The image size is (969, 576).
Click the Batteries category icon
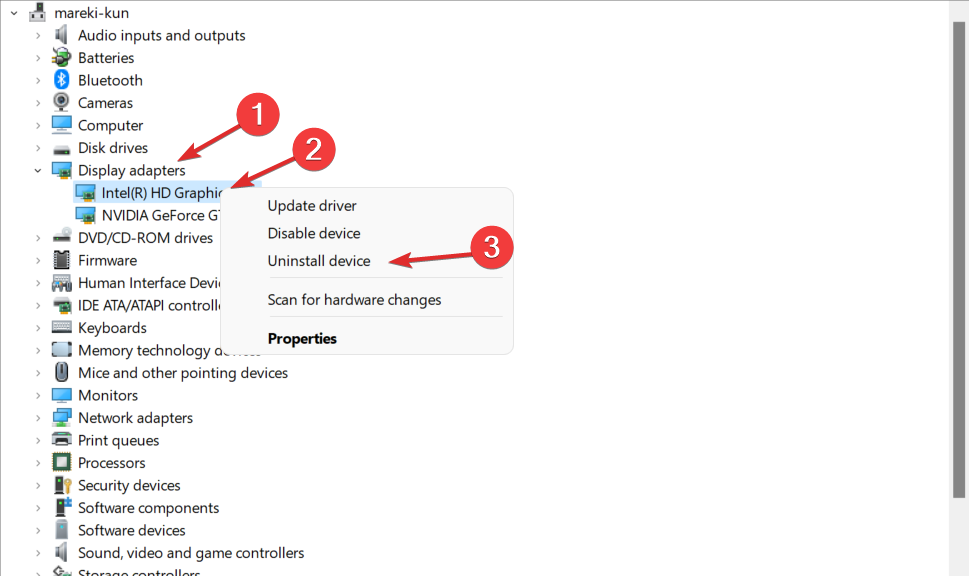point(62,58)
